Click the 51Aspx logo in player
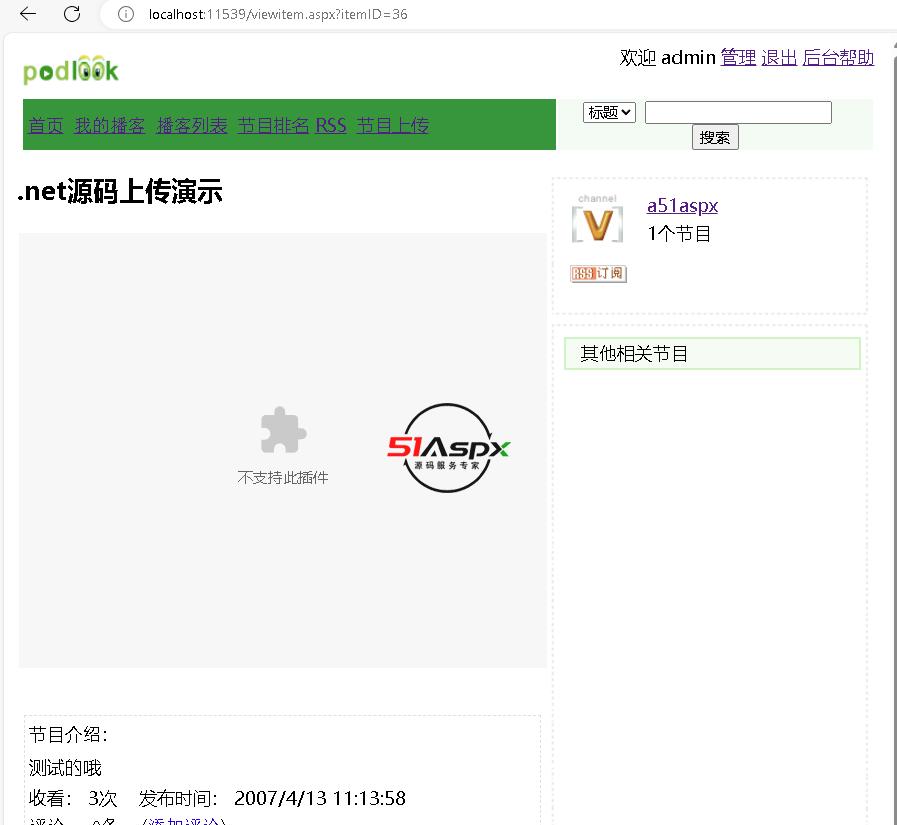Image resolution: width=897 pixels, height=825 pixels. click(x=448, y=448)
